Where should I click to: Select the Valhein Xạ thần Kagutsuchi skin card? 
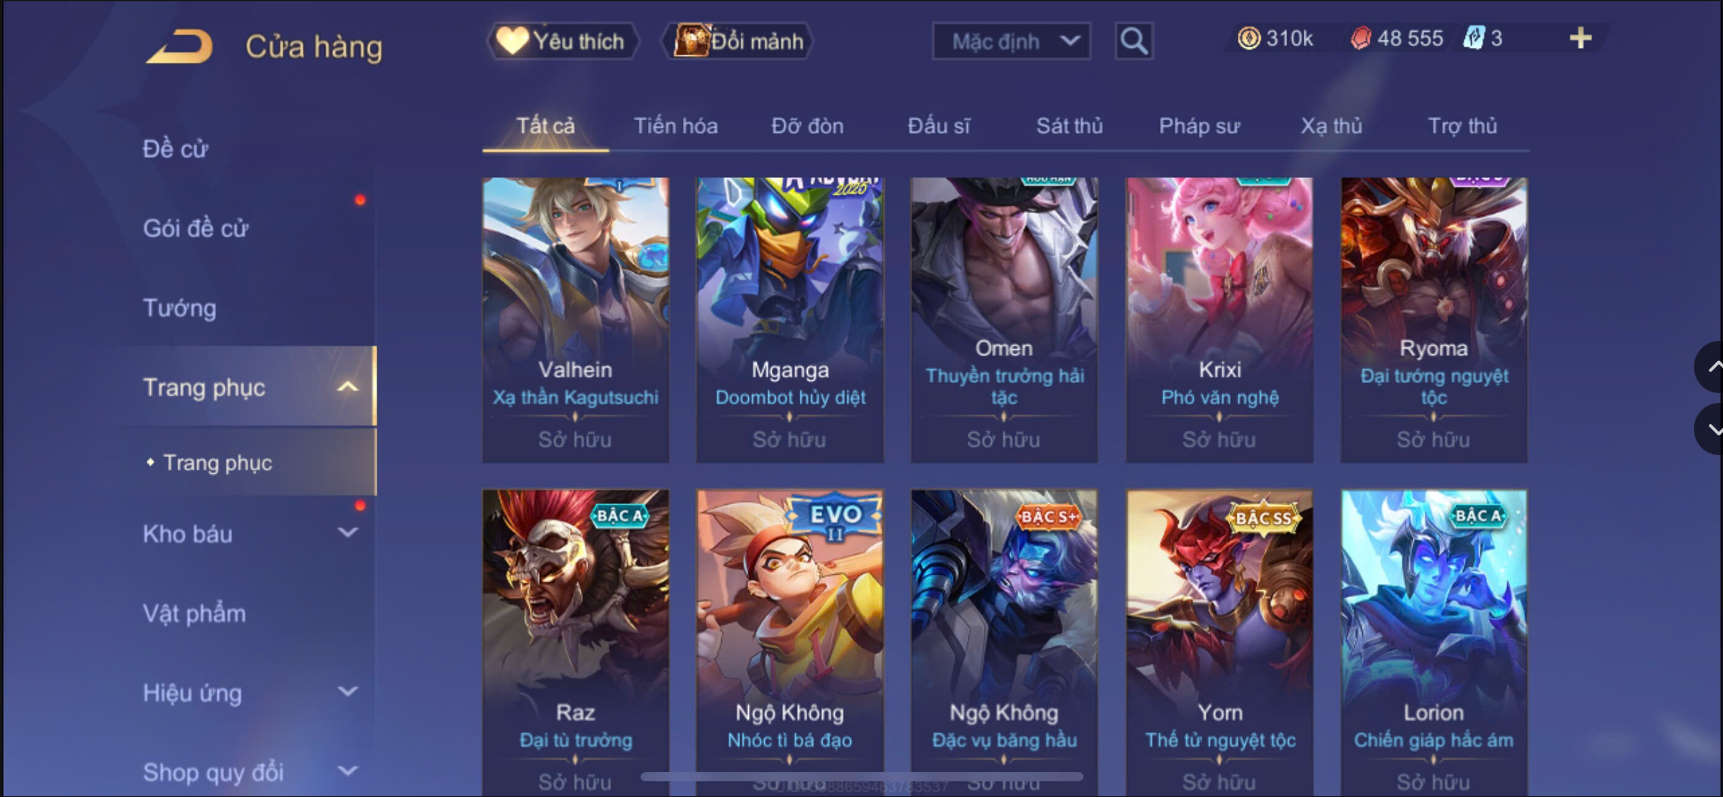pos(575,320)
